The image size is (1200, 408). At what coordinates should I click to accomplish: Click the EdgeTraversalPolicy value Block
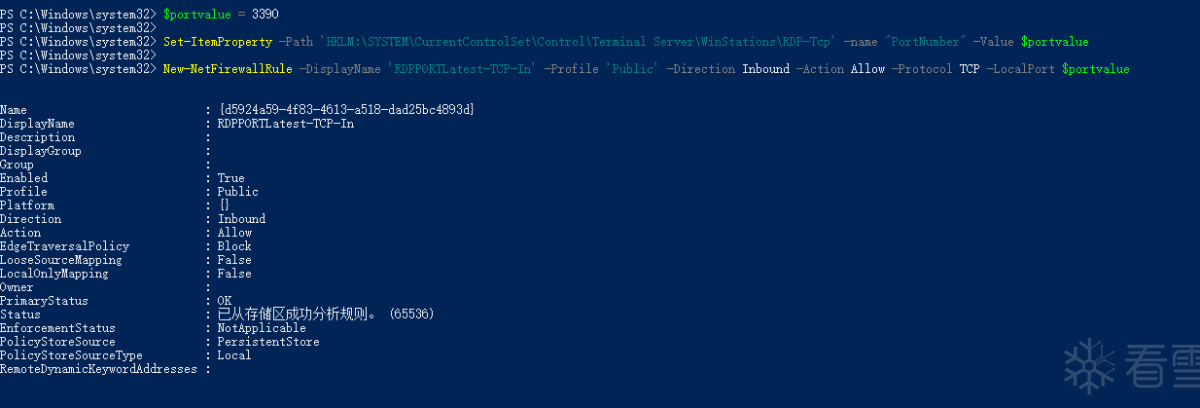(x=235, y=246)
